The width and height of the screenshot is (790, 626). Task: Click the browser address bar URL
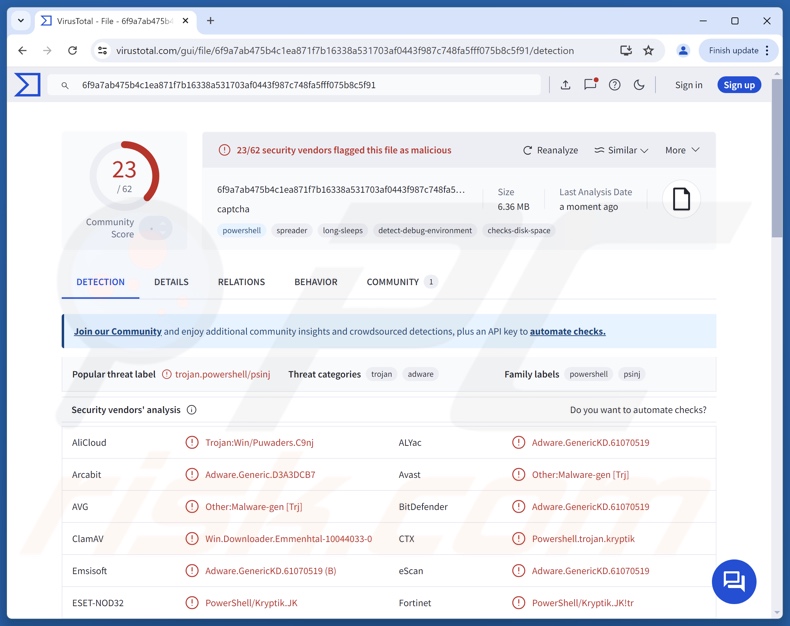pos(345,50)
